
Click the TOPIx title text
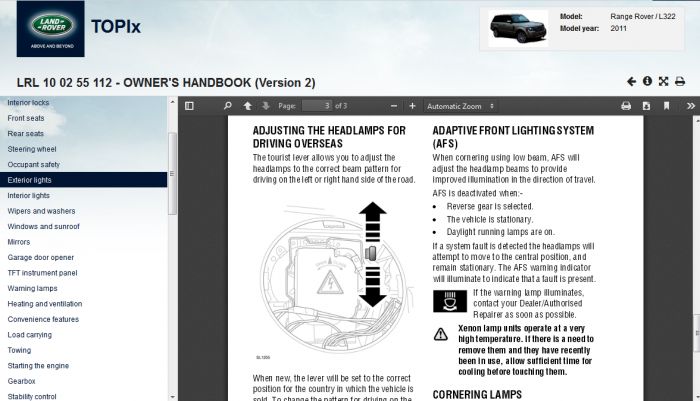pos(116,27)
